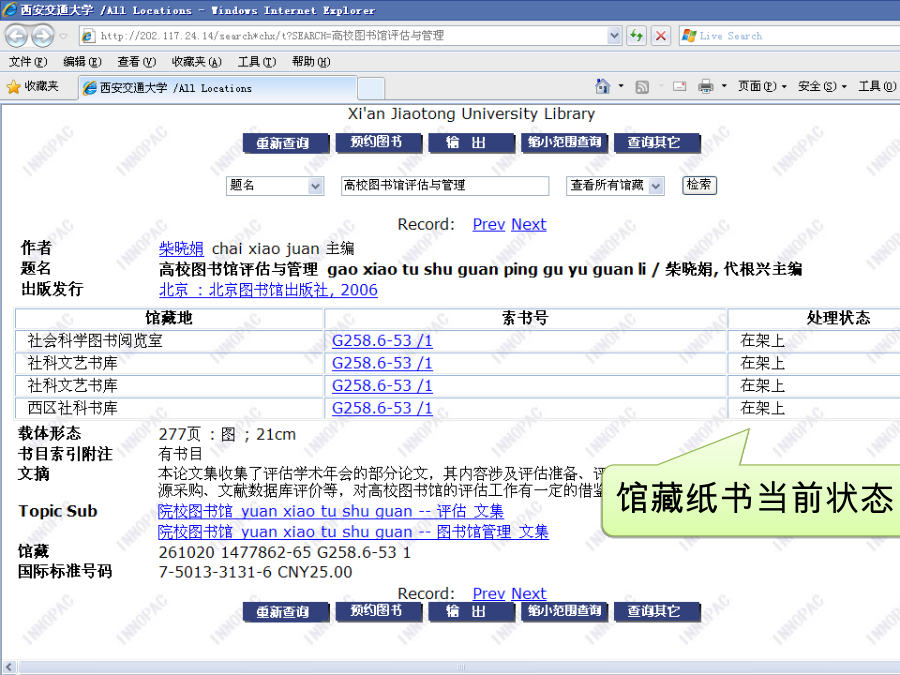Click the Home page icon
Screen dimensions: 900x675
[603, 86]
